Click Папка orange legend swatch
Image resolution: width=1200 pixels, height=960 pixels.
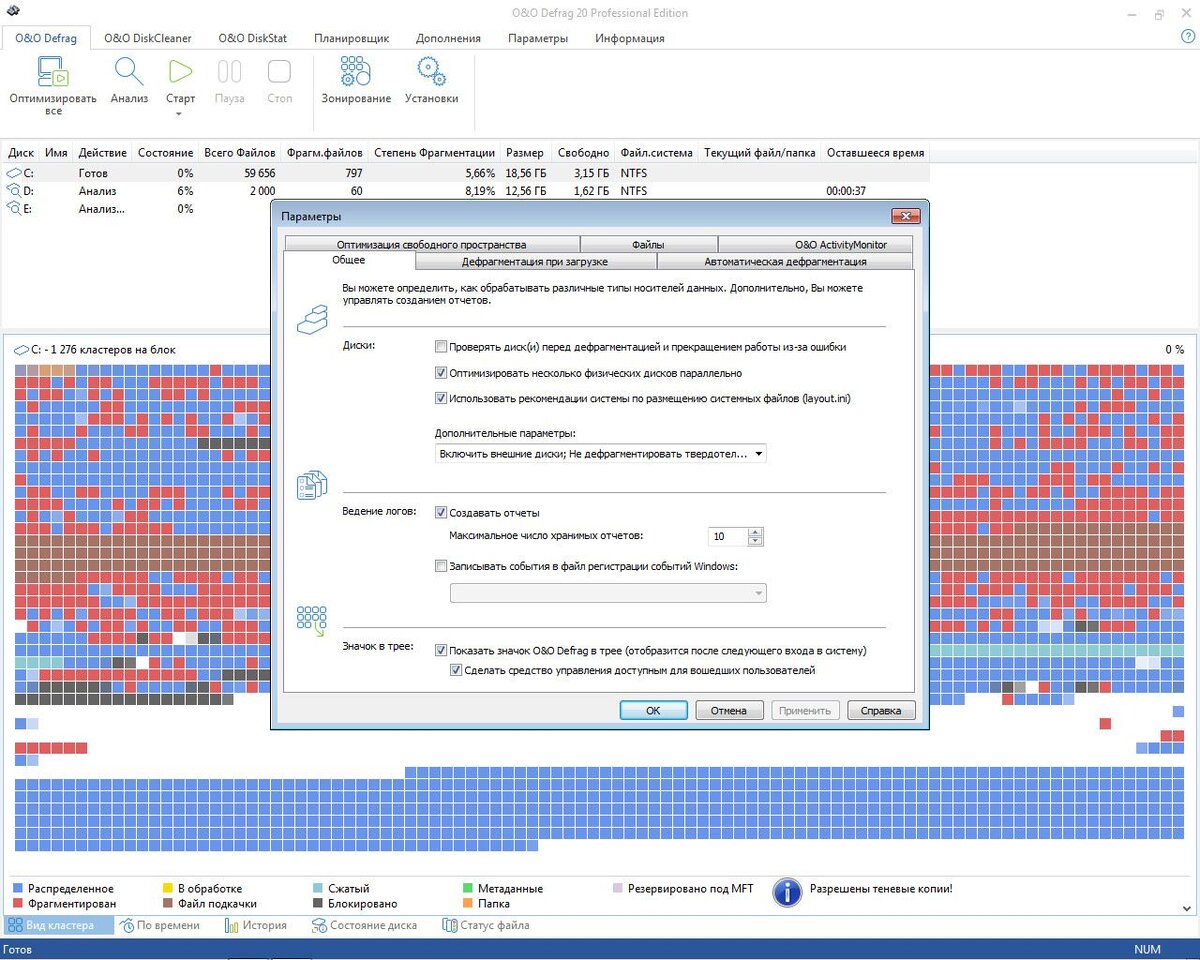pos(468,903)
